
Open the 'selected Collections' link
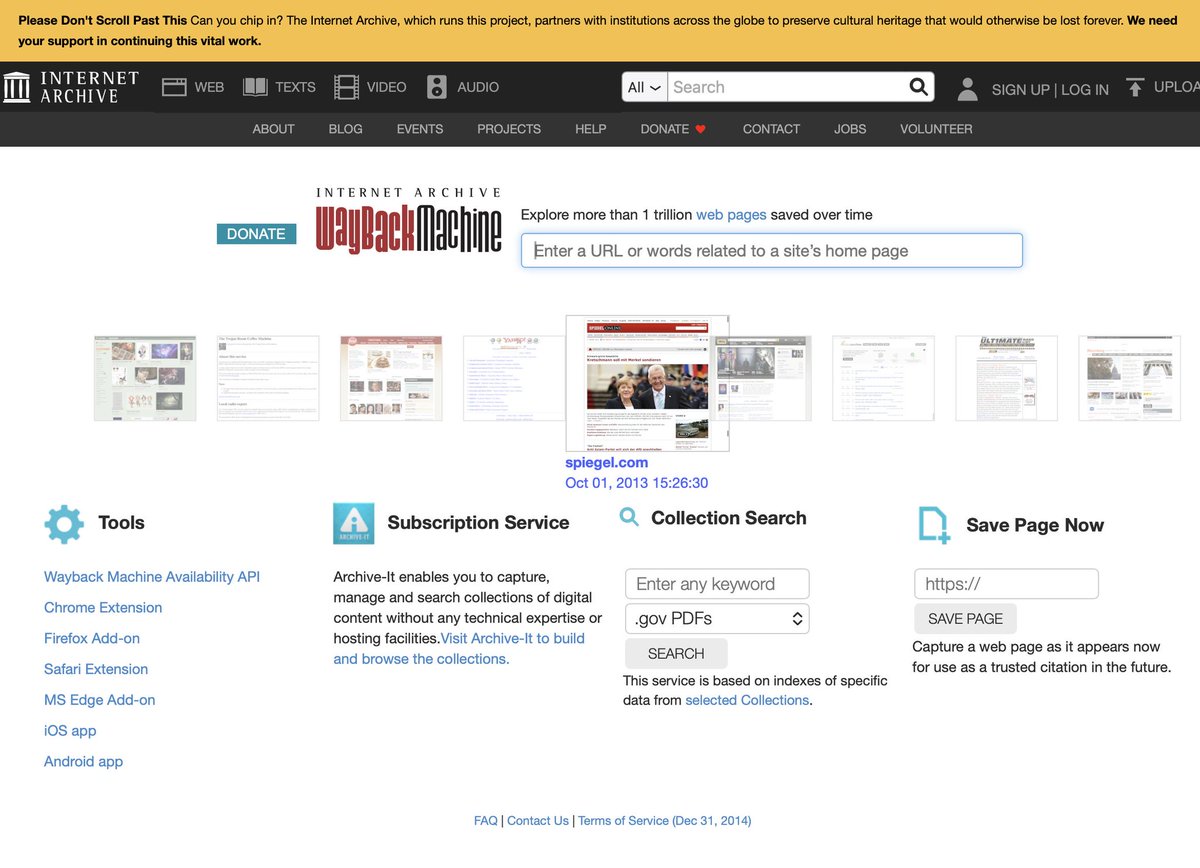click(x=747, y=701)
